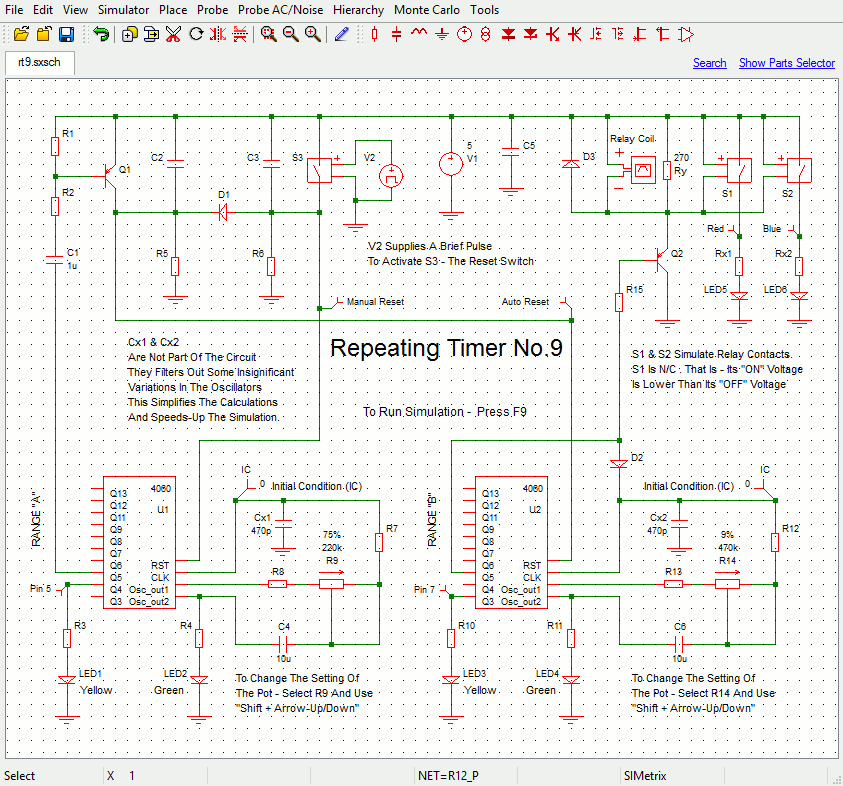843x786 pixels.
Task: Place a resistor from toolbar
Action: (374, 34)
